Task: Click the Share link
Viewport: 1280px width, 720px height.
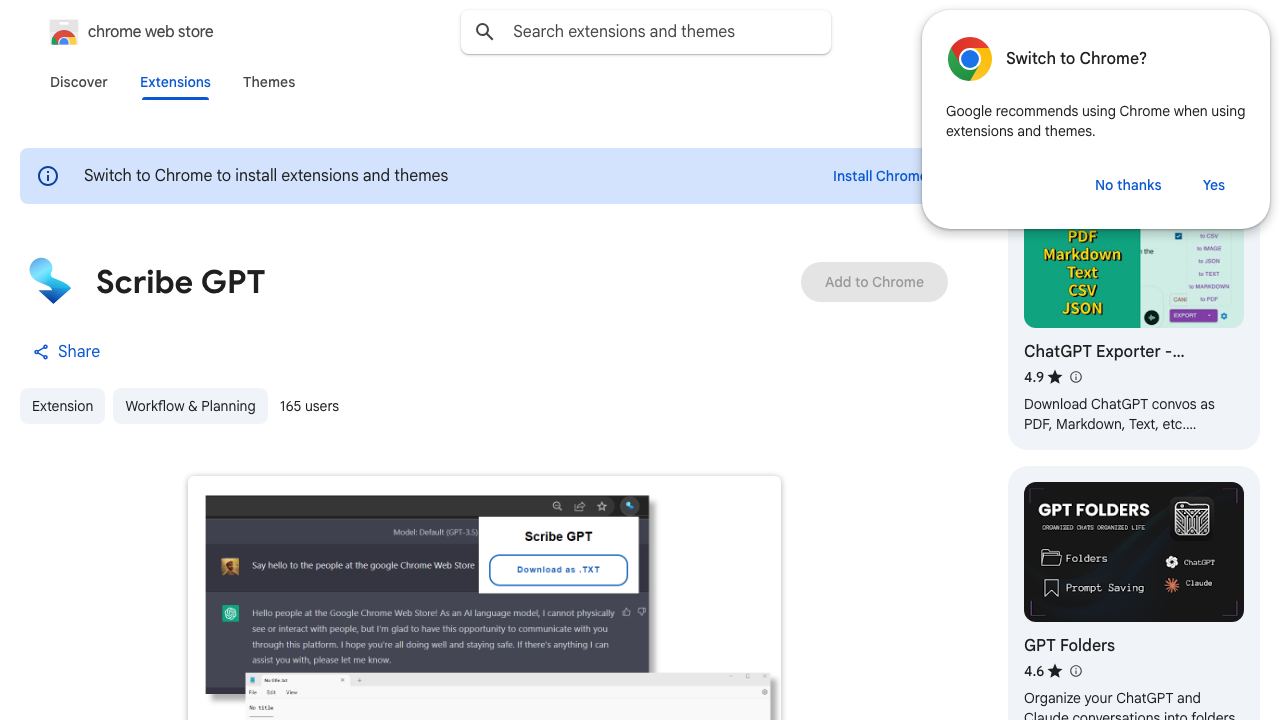Action: 67,352
